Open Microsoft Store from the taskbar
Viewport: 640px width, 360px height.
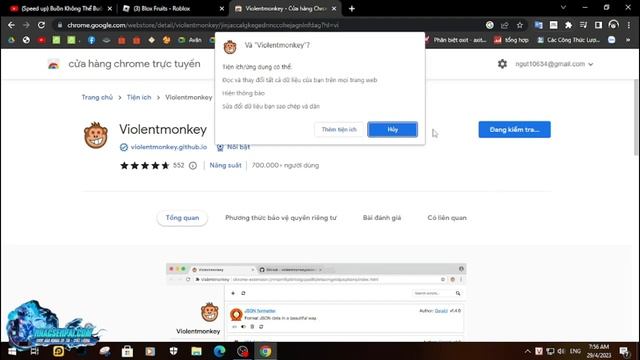pos(127,351)
